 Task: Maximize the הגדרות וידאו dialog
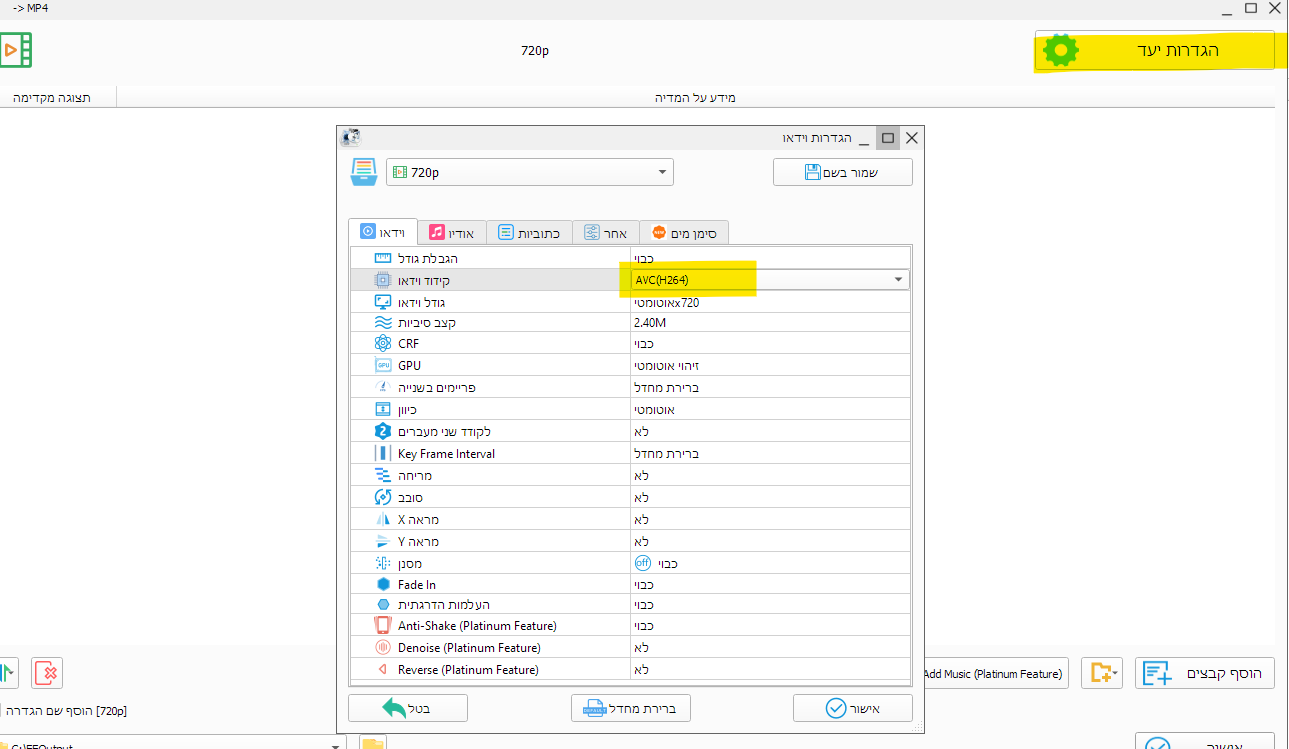click(887, 138)
